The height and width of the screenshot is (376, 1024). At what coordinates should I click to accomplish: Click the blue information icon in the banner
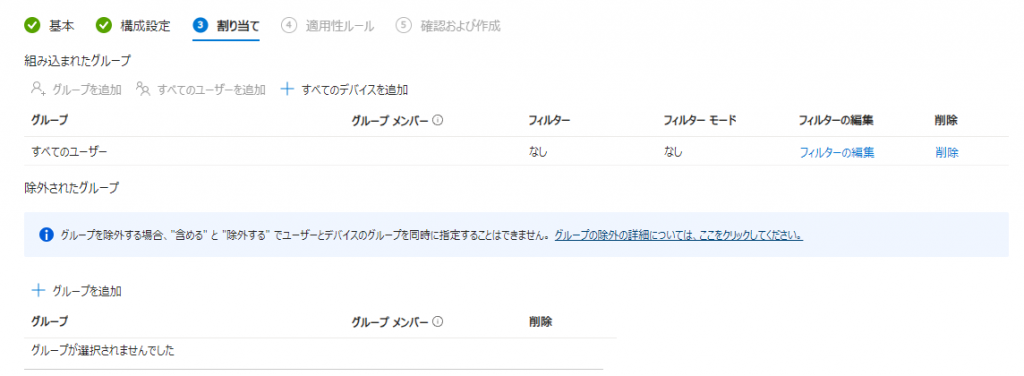tap(46, 234)
